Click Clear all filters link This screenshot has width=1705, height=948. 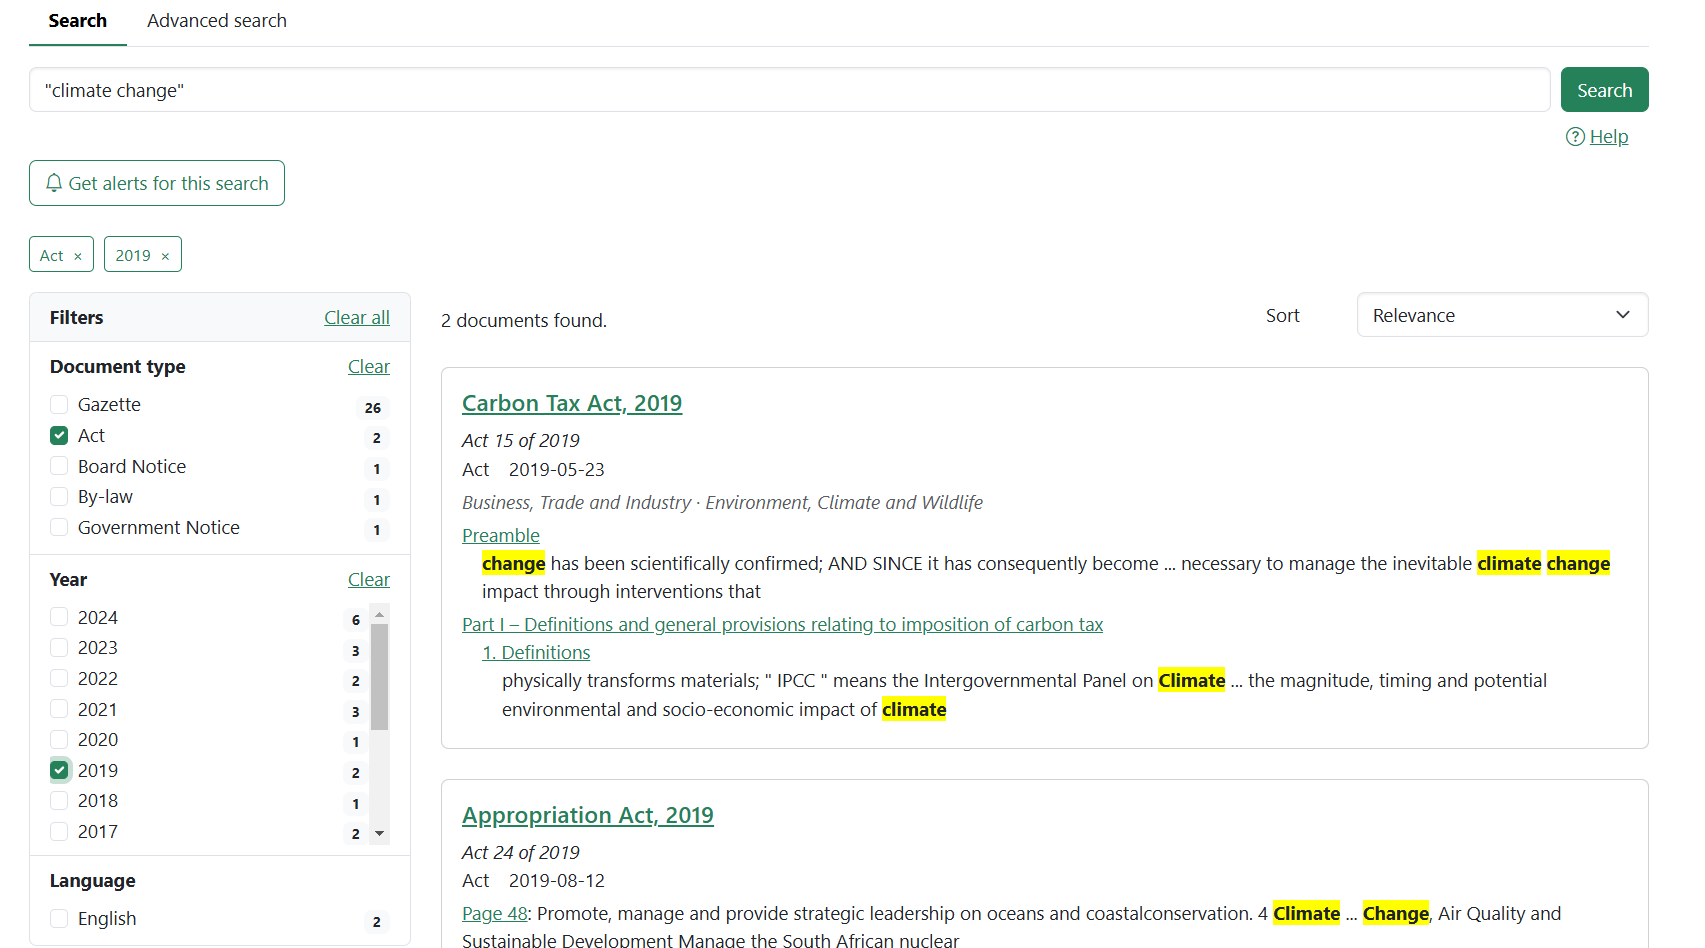[x=356, y=317]
